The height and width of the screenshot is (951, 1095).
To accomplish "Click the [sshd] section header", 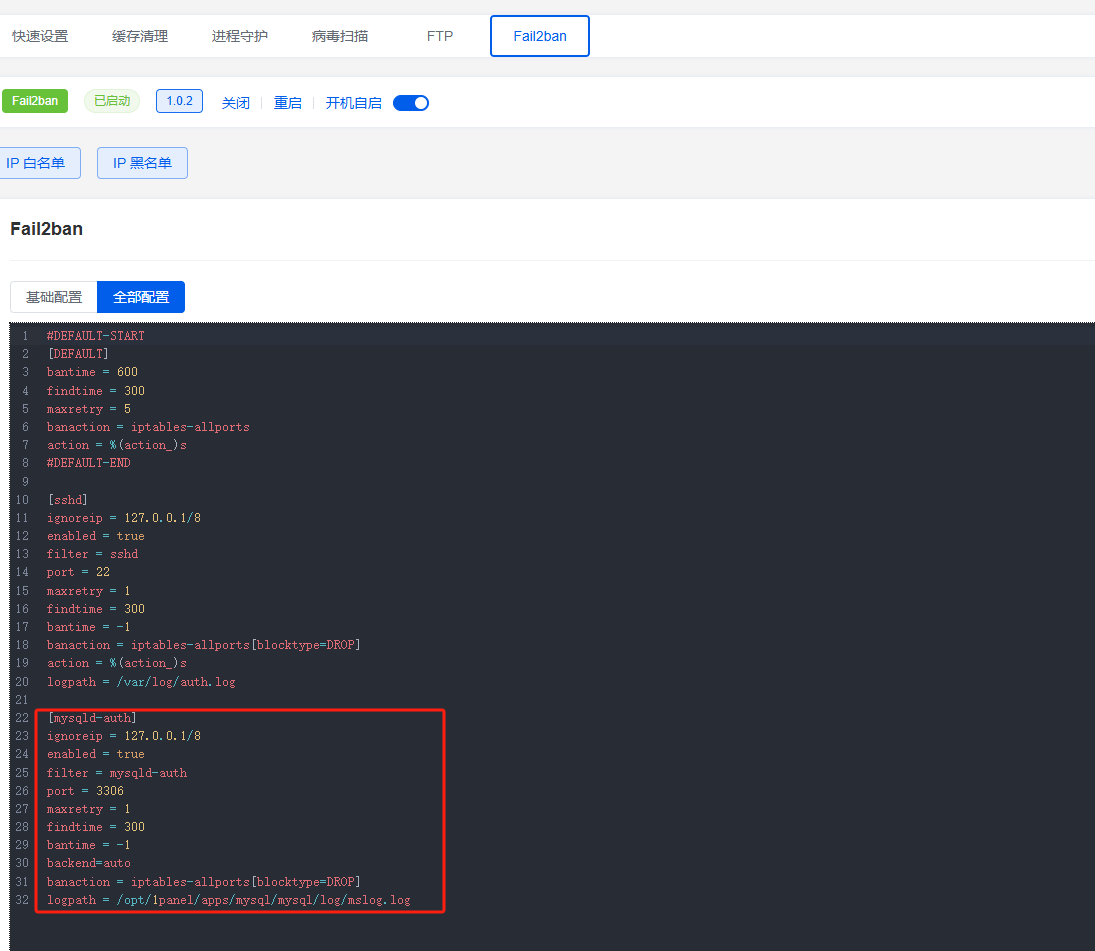I will (x=68, y=500).
